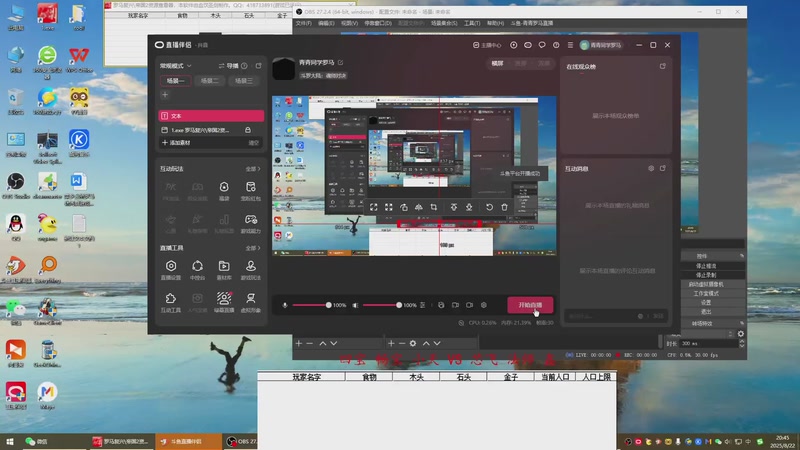Open the red packet icon next to 福袋
Image resolution: width=800 pixels, height=450 pixels.
(x=251, y=190)
